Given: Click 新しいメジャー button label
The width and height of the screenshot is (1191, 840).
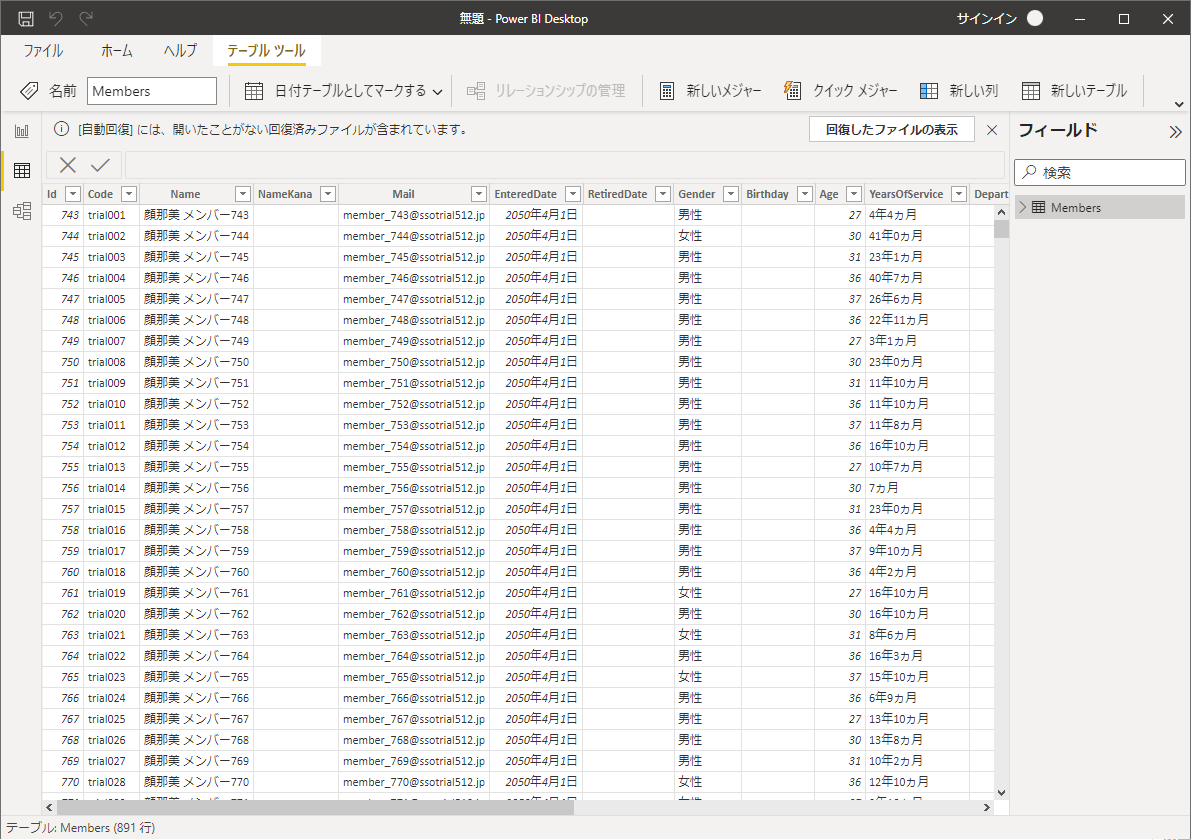Looking at the screenshot, I should click(x=723, y=91).
